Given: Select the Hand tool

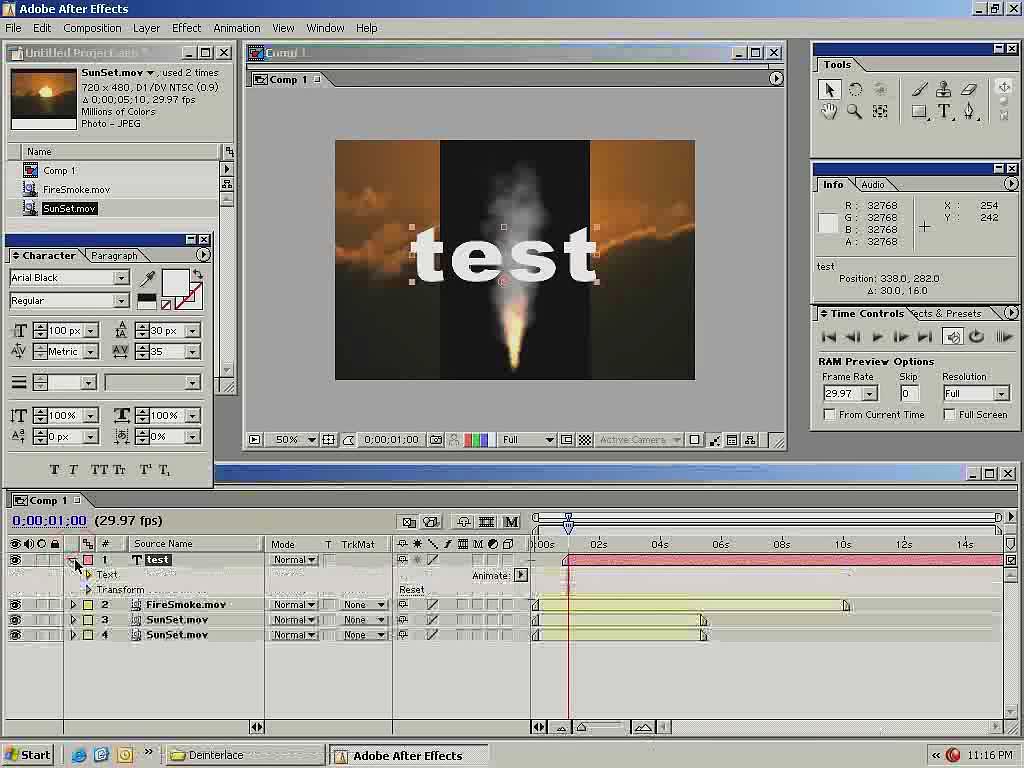Looking at the screenshot, I should pos(829,112).
